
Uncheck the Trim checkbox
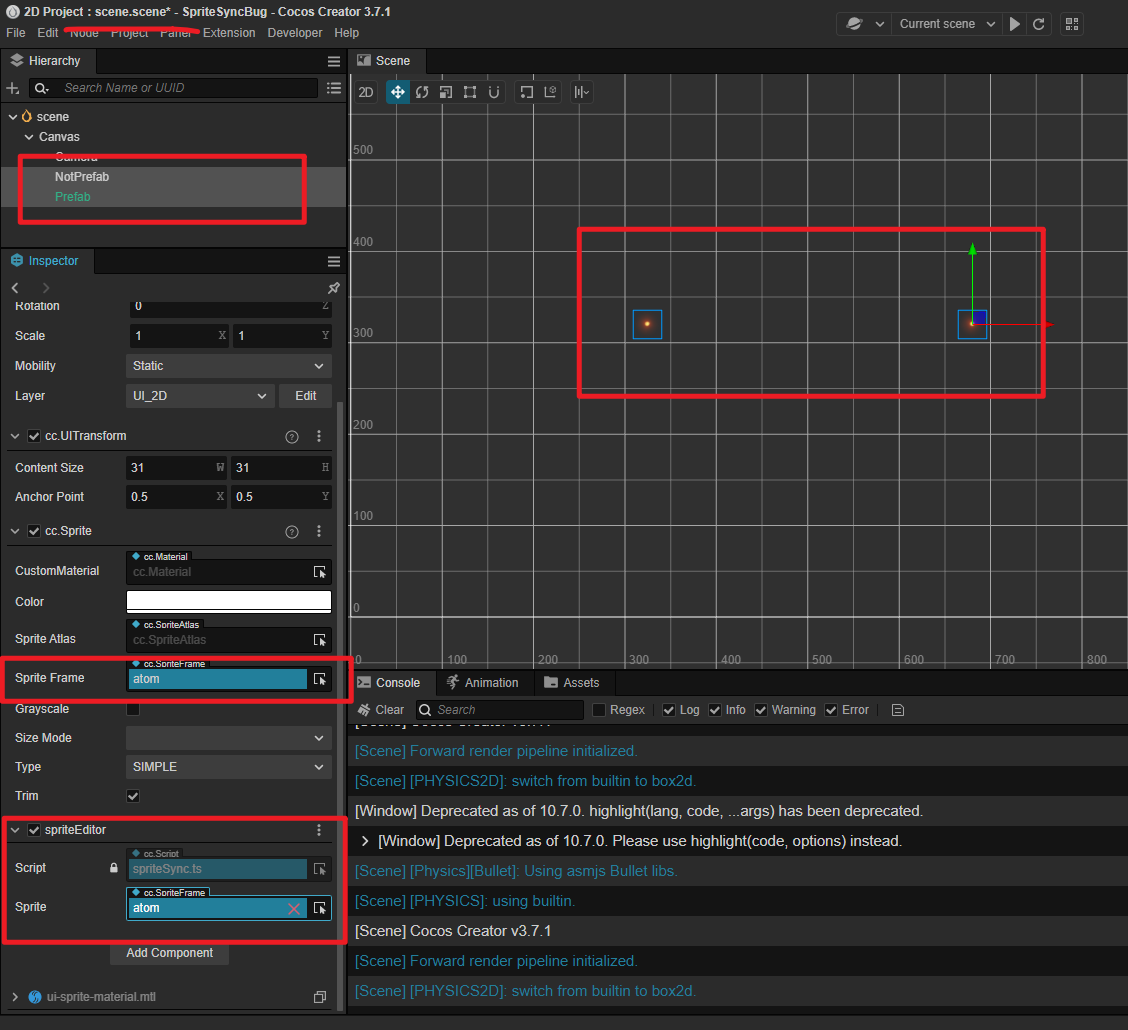[133, 796]
